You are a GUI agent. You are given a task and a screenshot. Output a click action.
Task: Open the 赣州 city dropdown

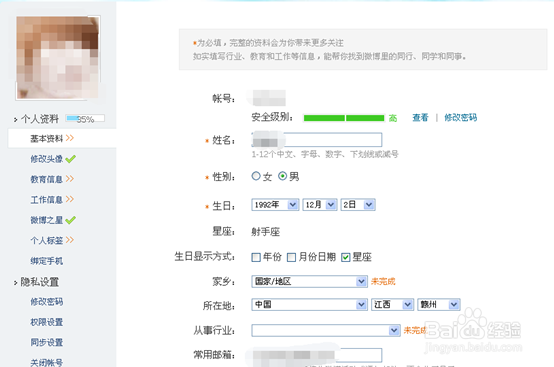[439, 305]
